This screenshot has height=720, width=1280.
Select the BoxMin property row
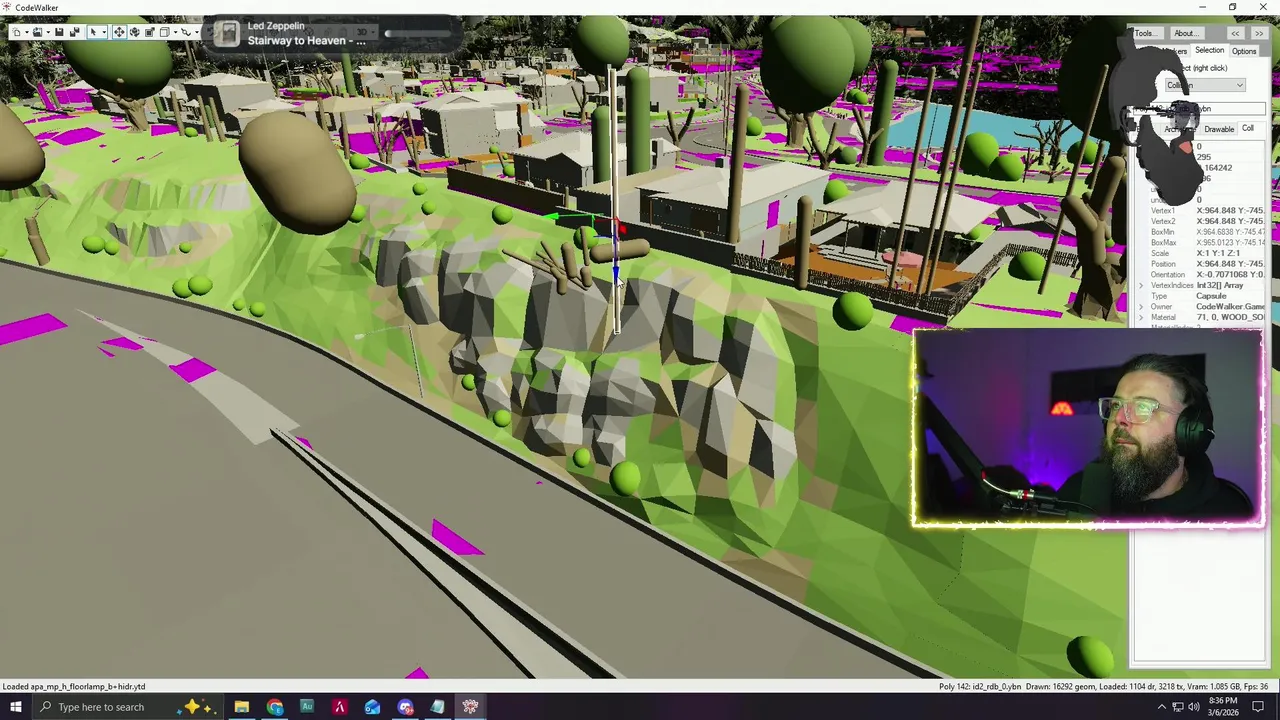click(x=1200, y=232)
